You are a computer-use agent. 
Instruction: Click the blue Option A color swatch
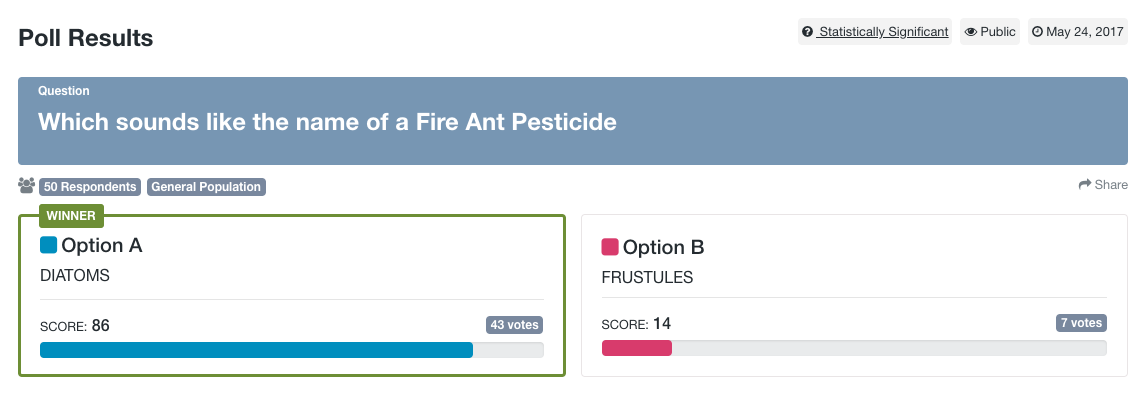coord(49,245)
